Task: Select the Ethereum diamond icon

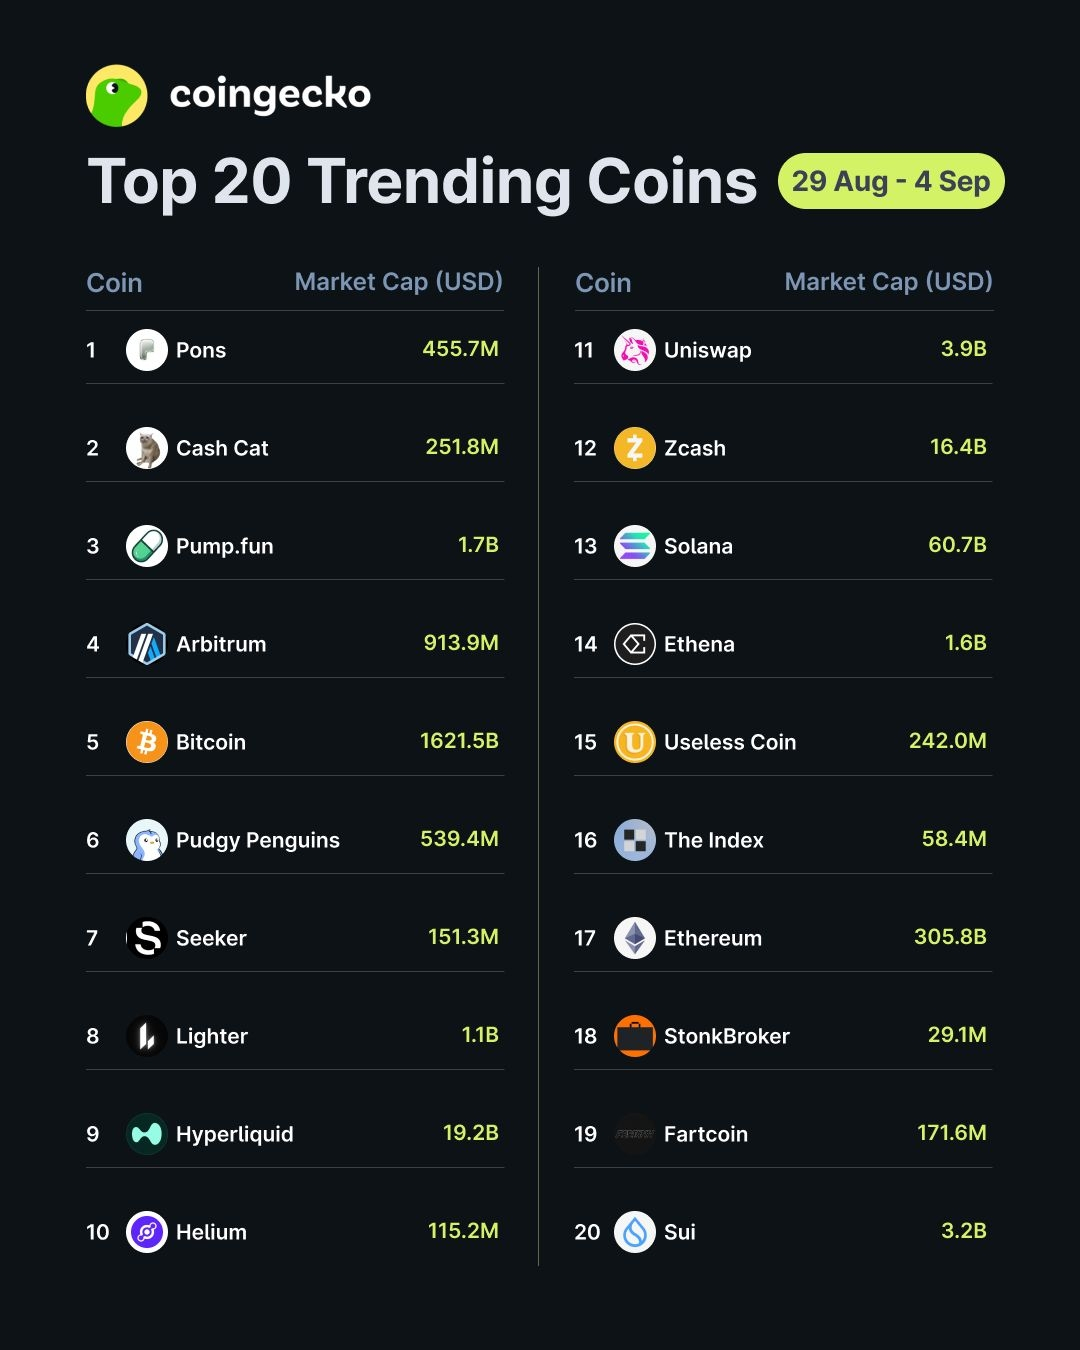Action: coord(635,938)
